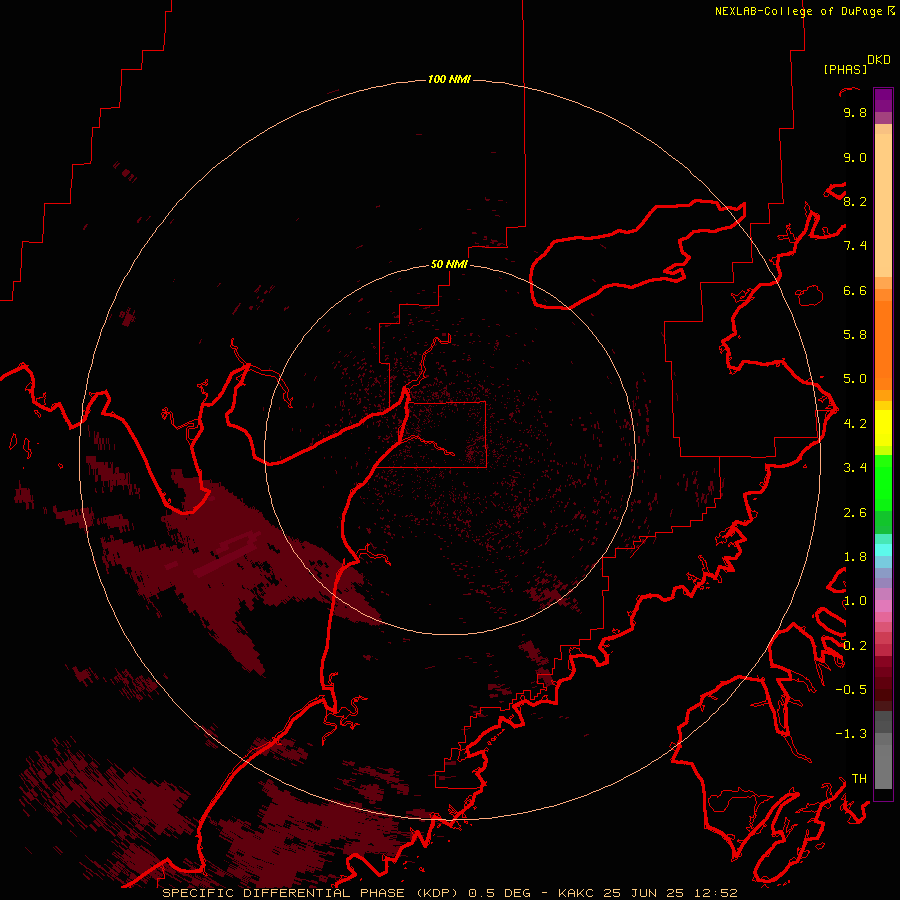Click the 3.4 legend value
Image resolution: width=900 pixels, height=900 pixels.
855,468
